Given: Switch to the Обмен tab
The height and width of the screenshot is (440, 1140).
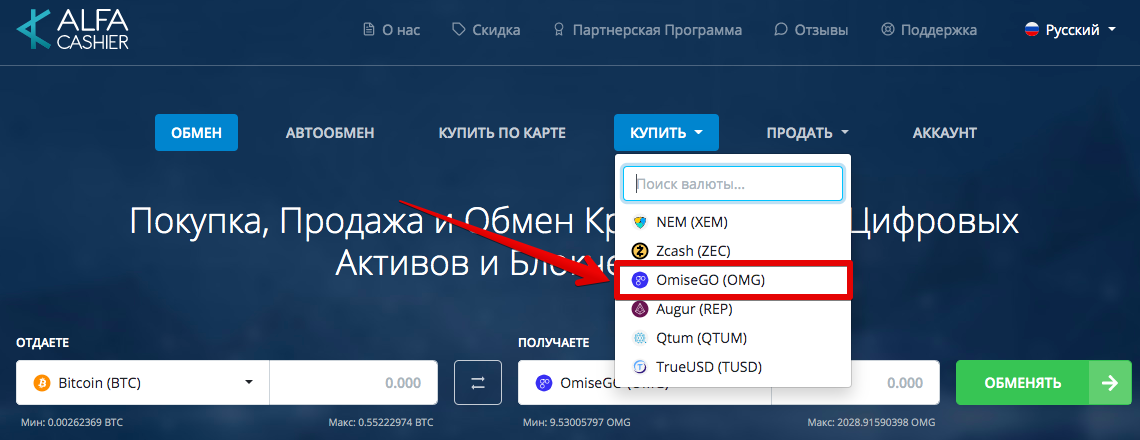Looking at the screenshot, I should tap(196, 132).
